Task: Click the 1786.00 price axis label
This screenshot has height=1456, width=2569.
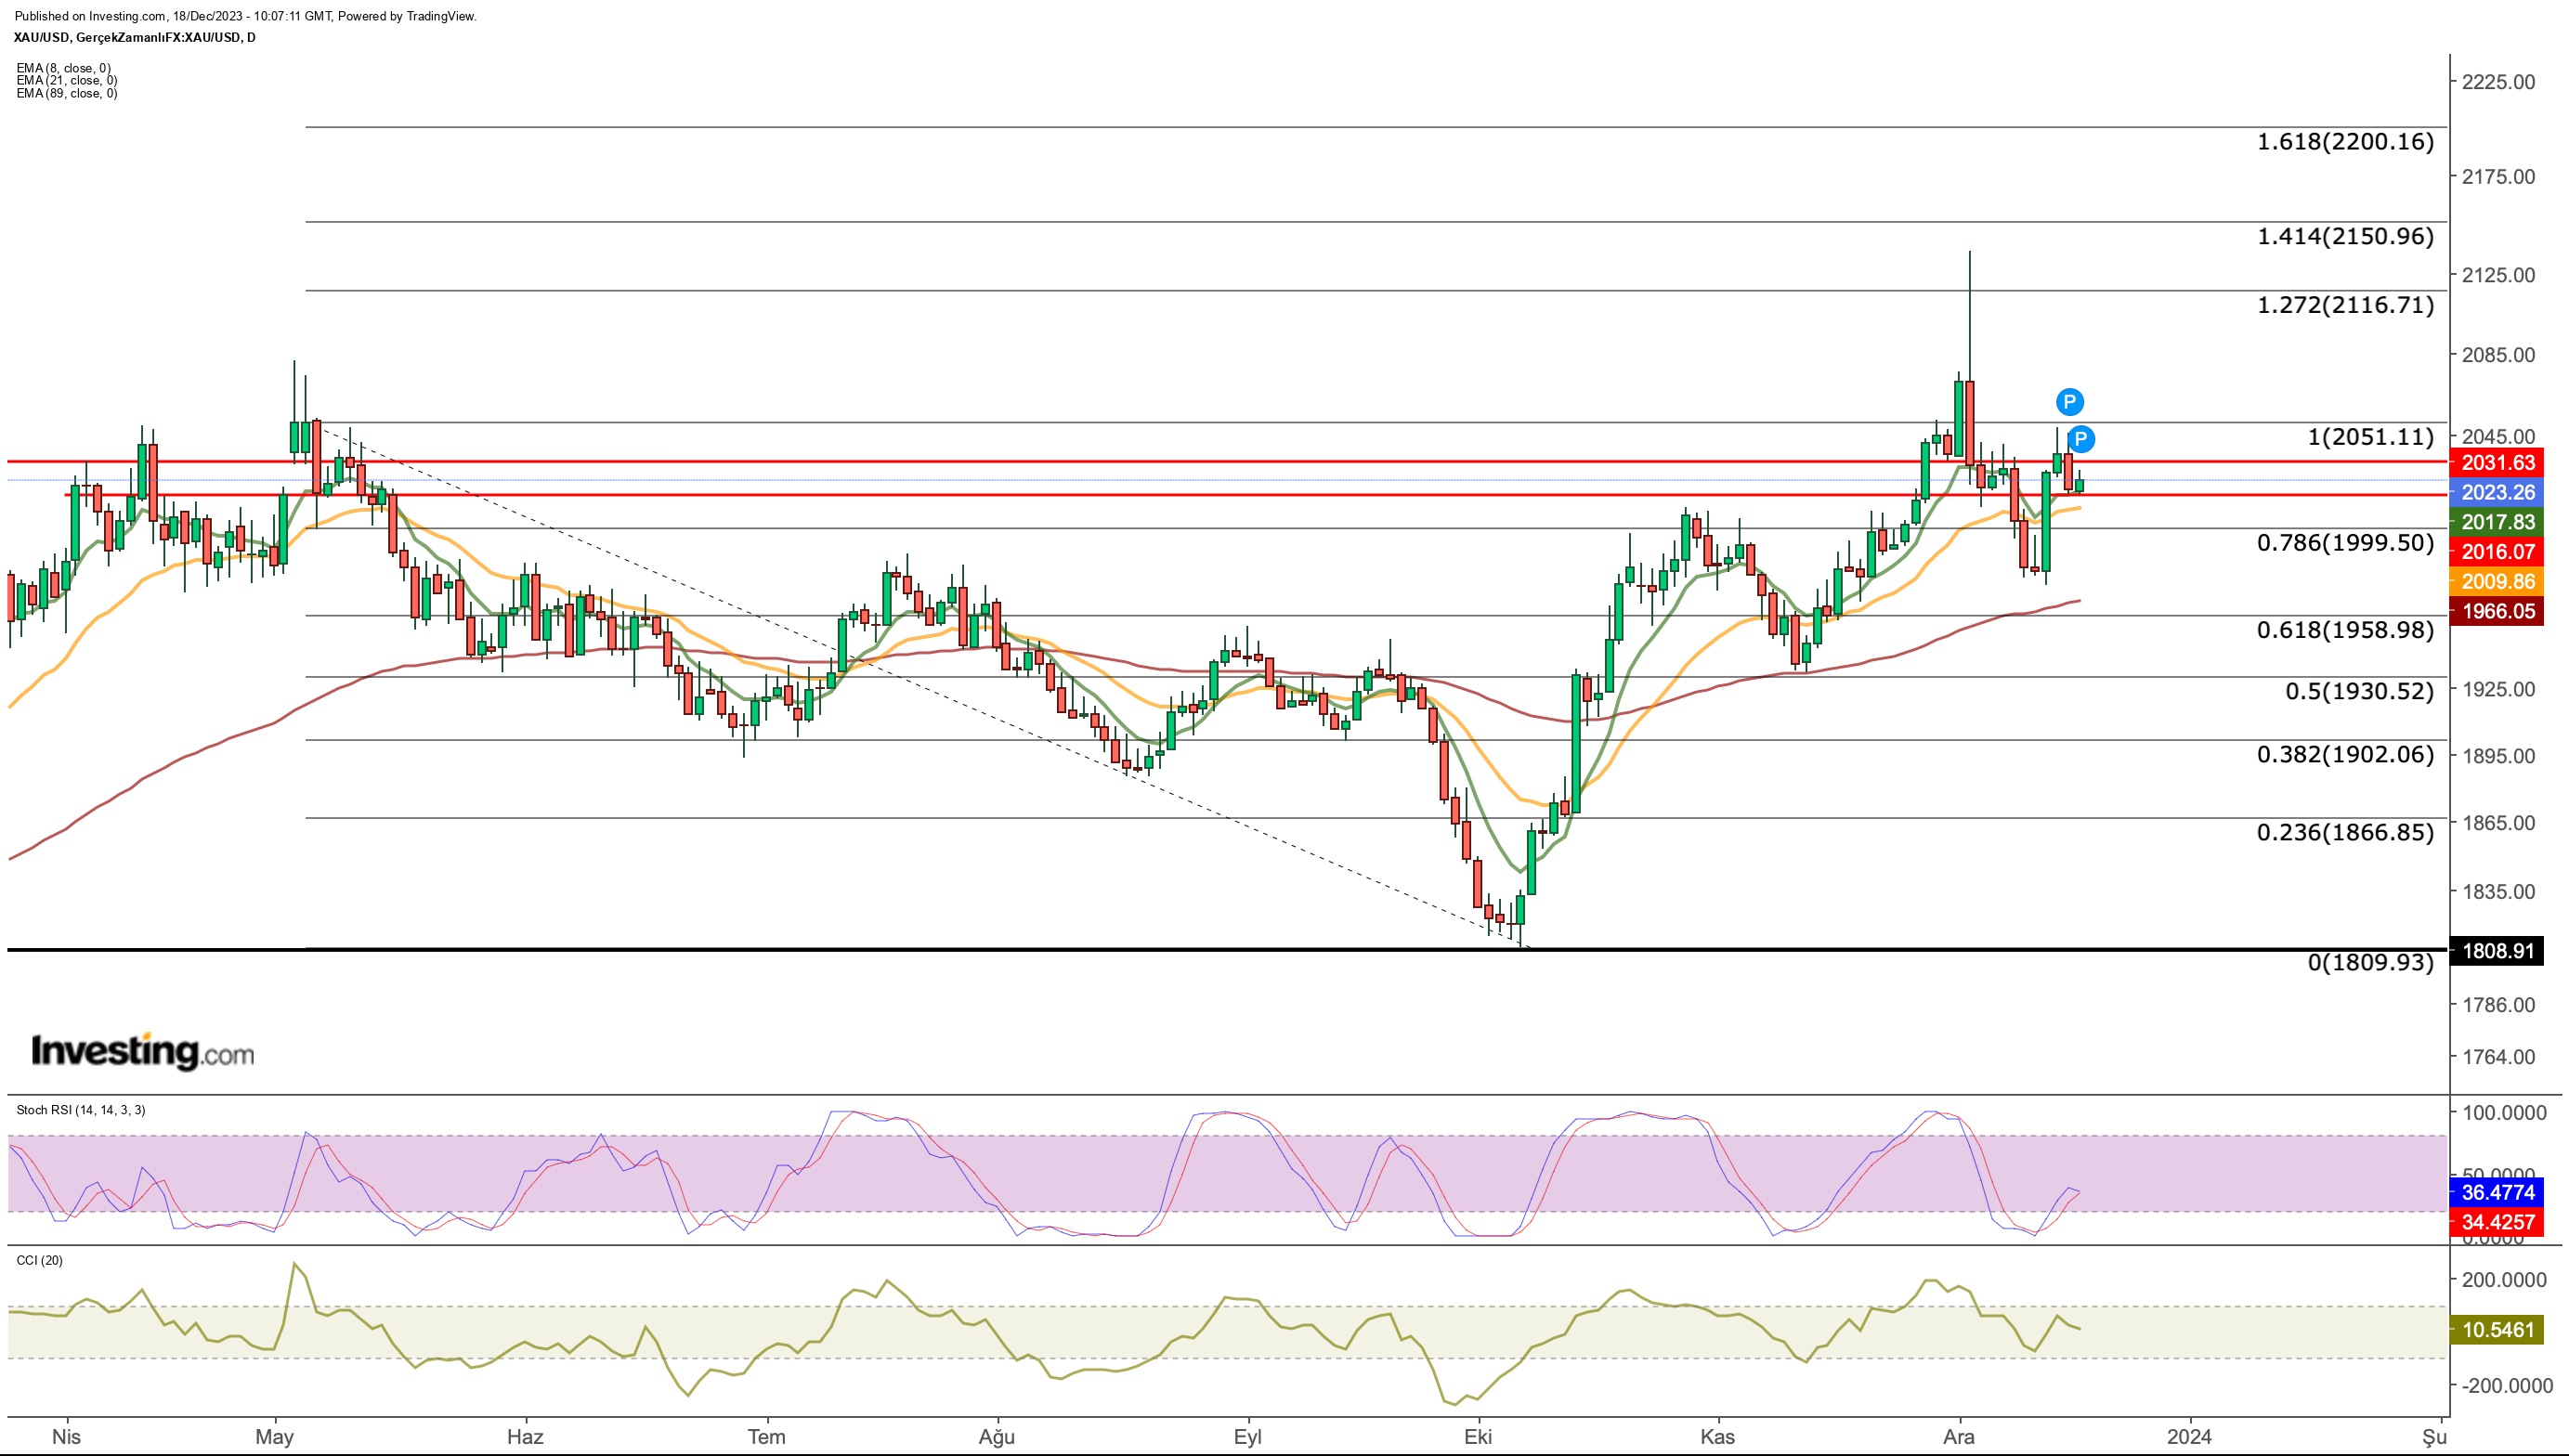Action: 2499,1005
